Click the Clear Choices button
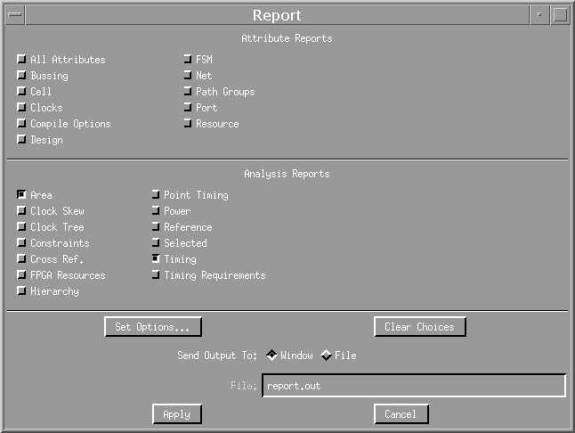 (420, 327)
